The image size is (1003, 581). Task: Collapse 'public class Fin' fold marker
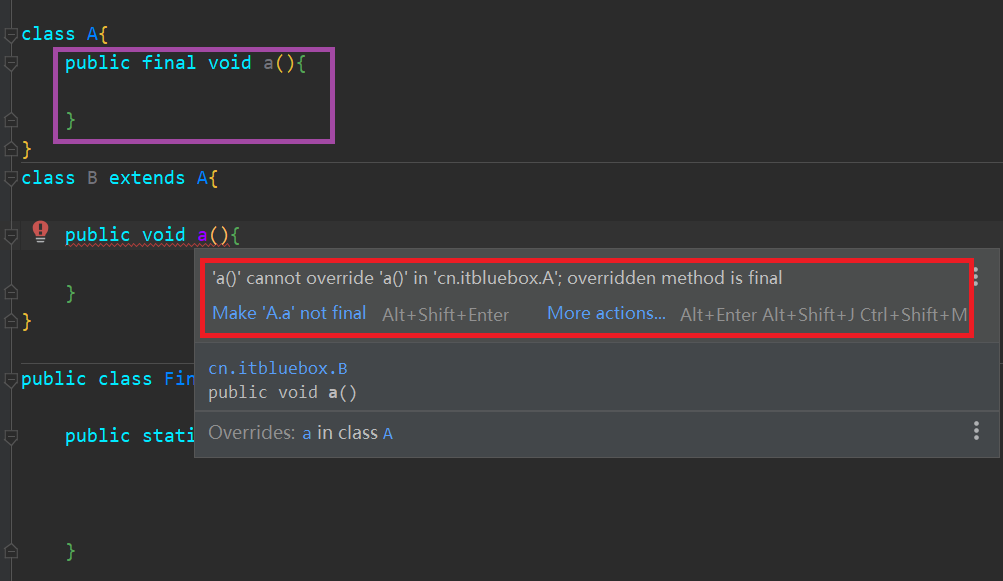coord(11,379)
